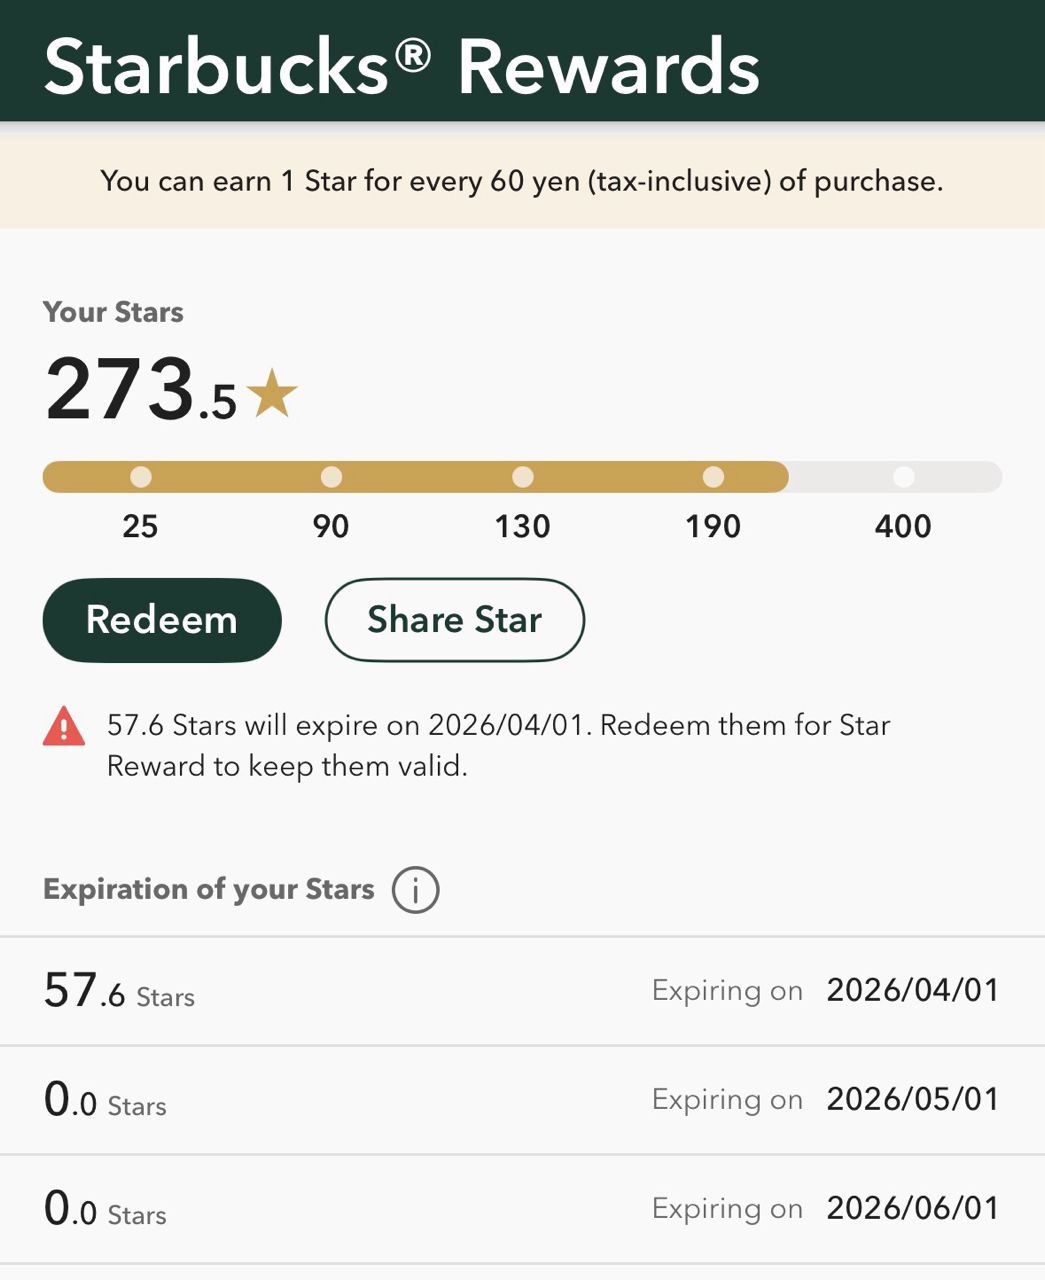This screenshot has width=1045, height=1280.
Task: Tap the 273.5 Your Stars balance
Action: click(140, 390)
